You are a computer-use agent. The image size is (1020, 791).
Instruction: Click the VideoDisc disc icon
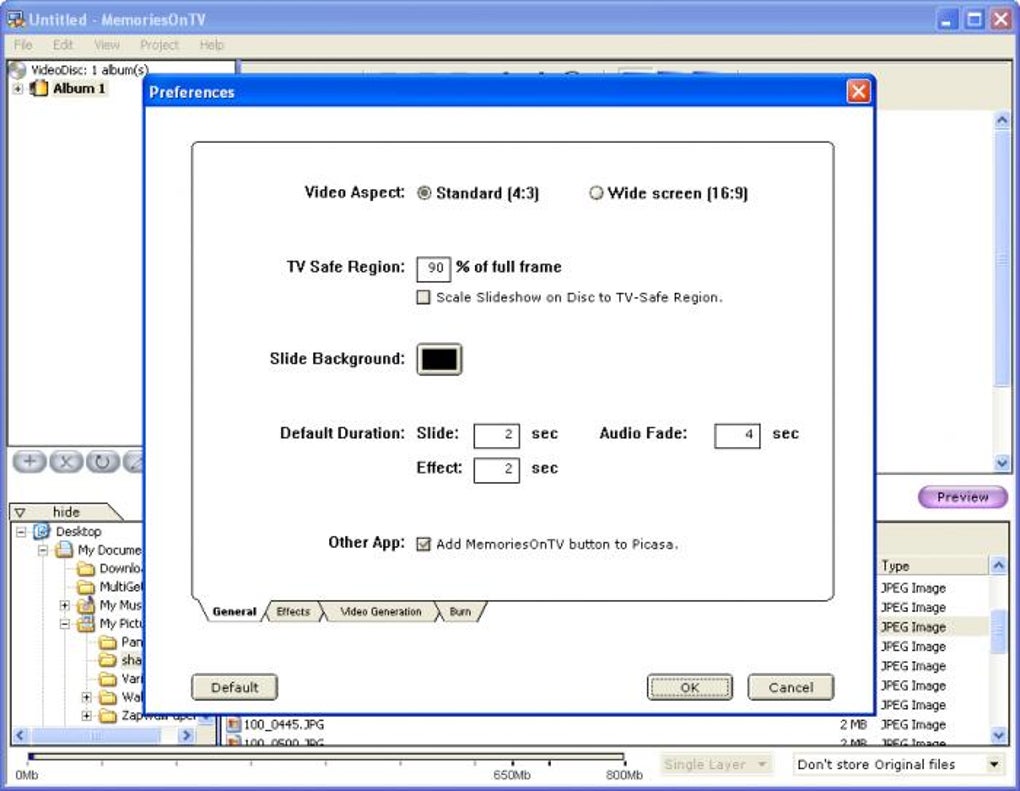(18, 70)
